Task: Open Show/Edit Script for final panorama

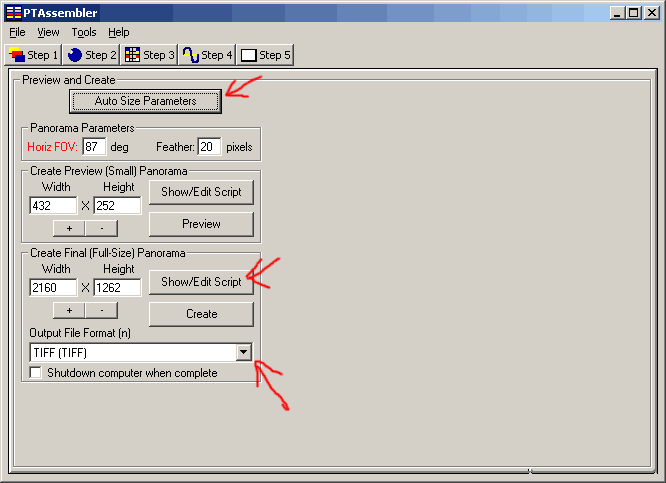Action: click(201, 282)
